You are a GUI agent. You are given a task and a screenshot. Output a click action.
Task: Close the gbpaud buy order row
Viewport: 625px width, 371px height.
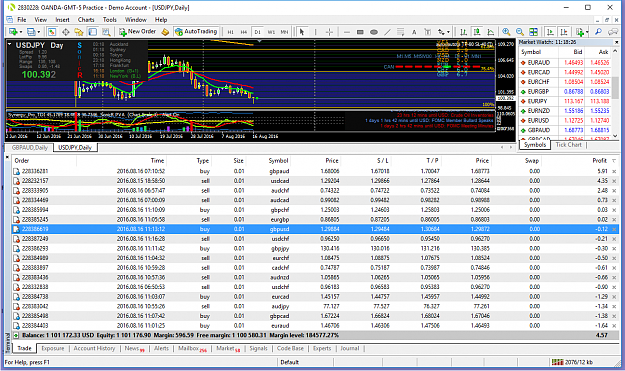tap(614, 171)
